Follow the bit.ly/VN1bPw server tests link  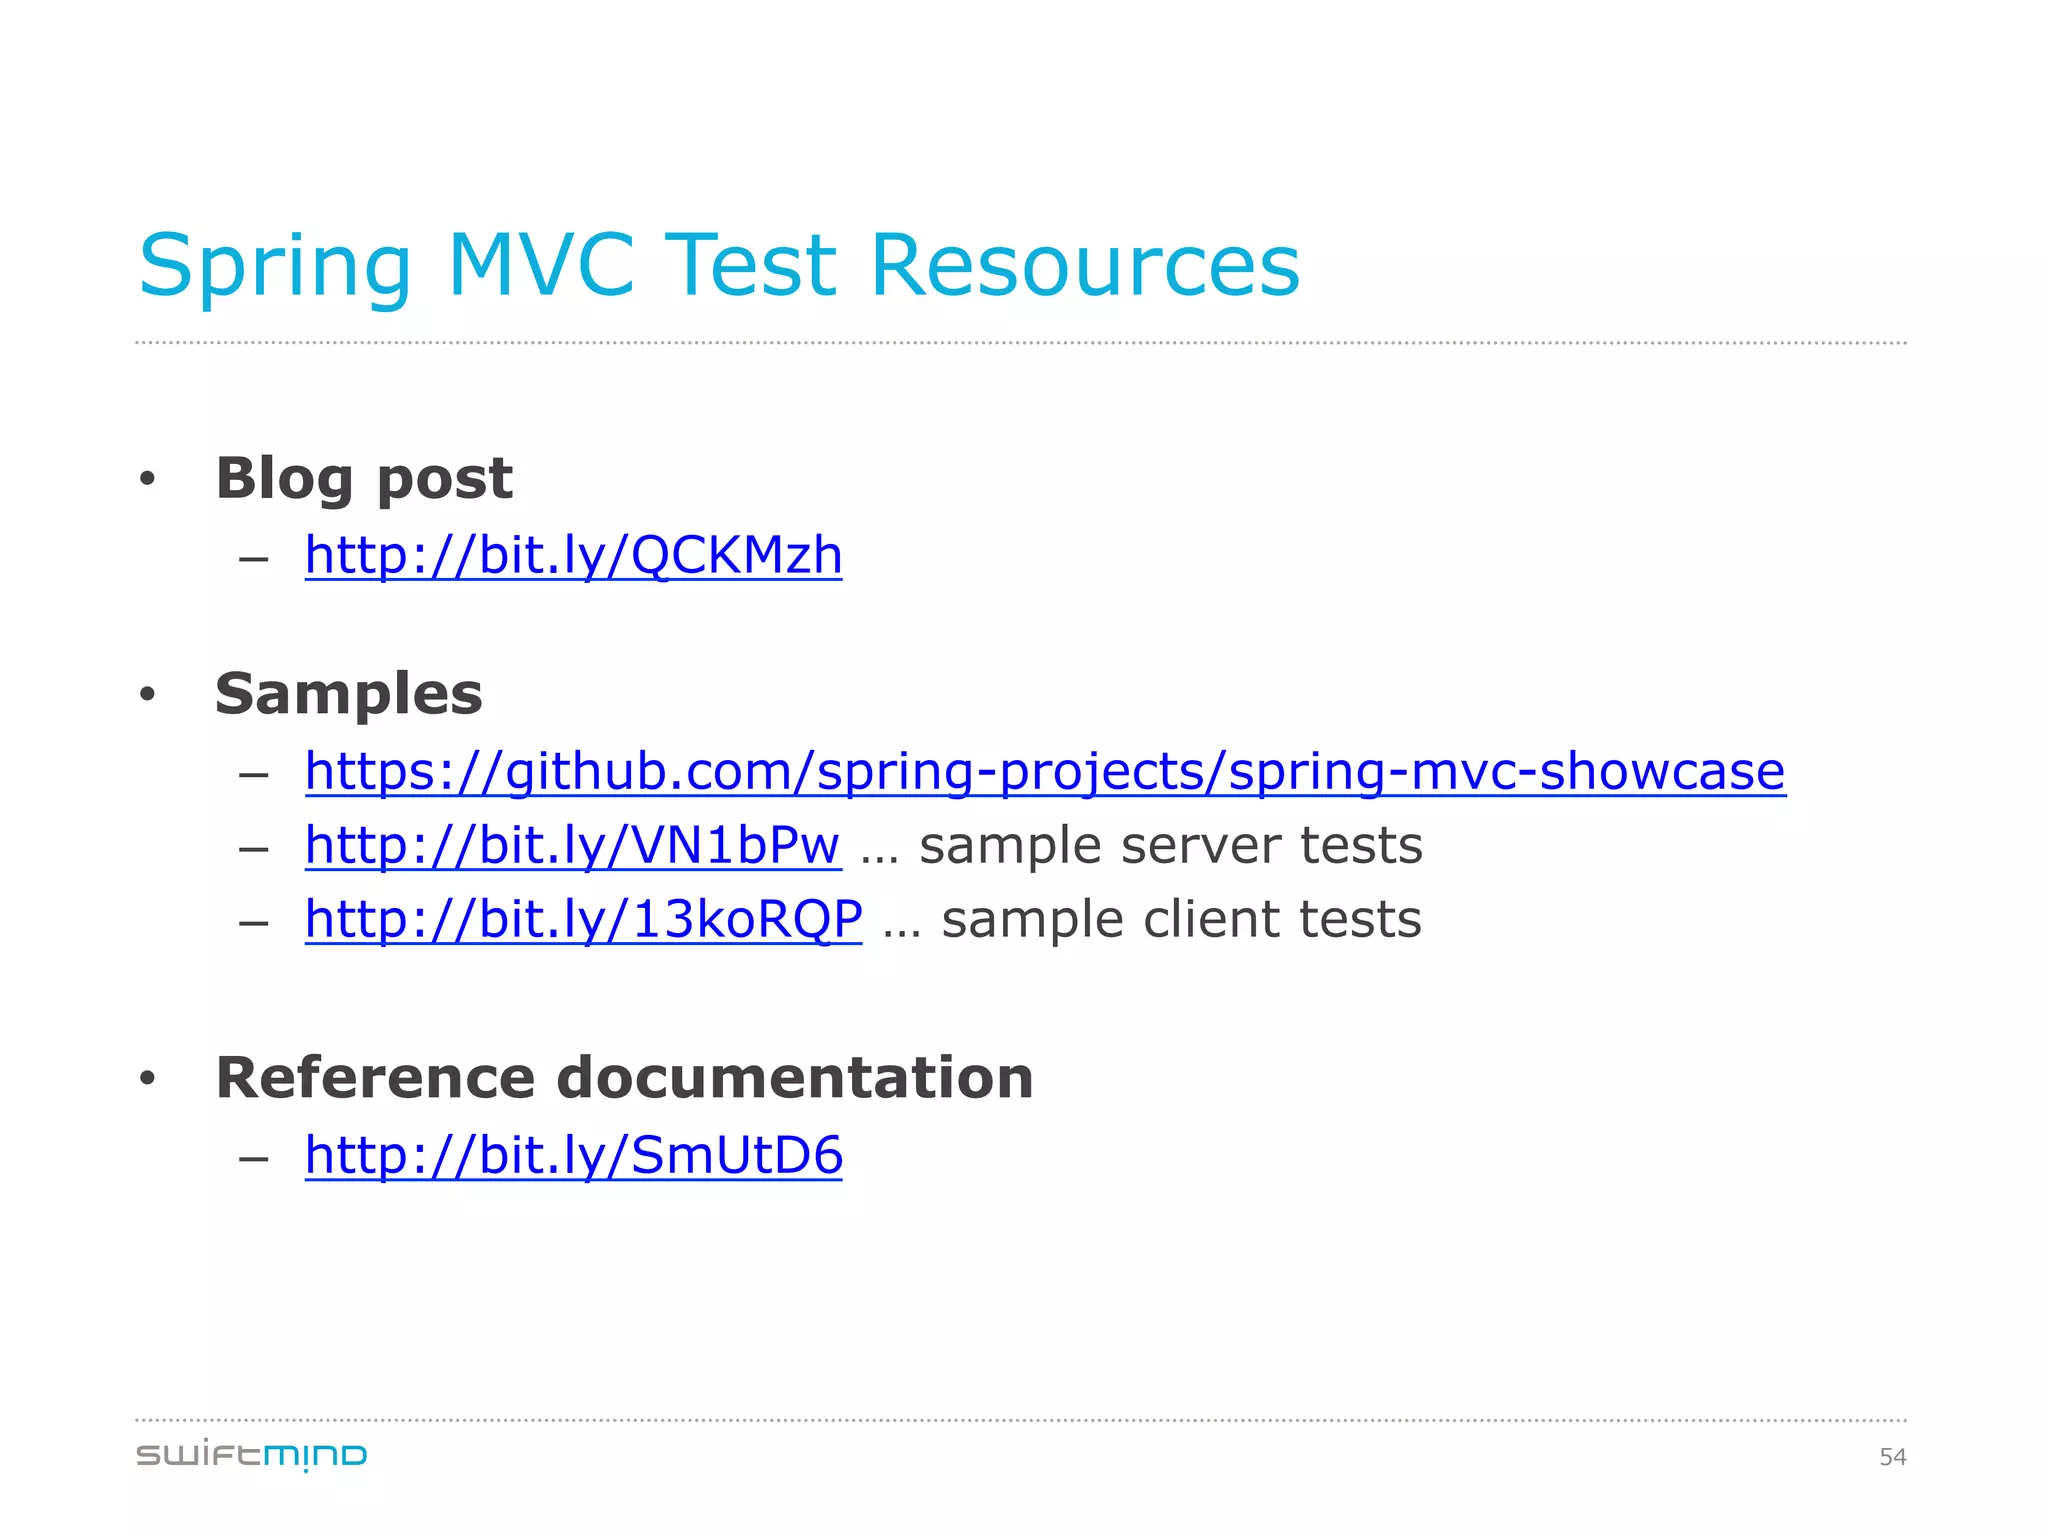[x=573, y=846]
